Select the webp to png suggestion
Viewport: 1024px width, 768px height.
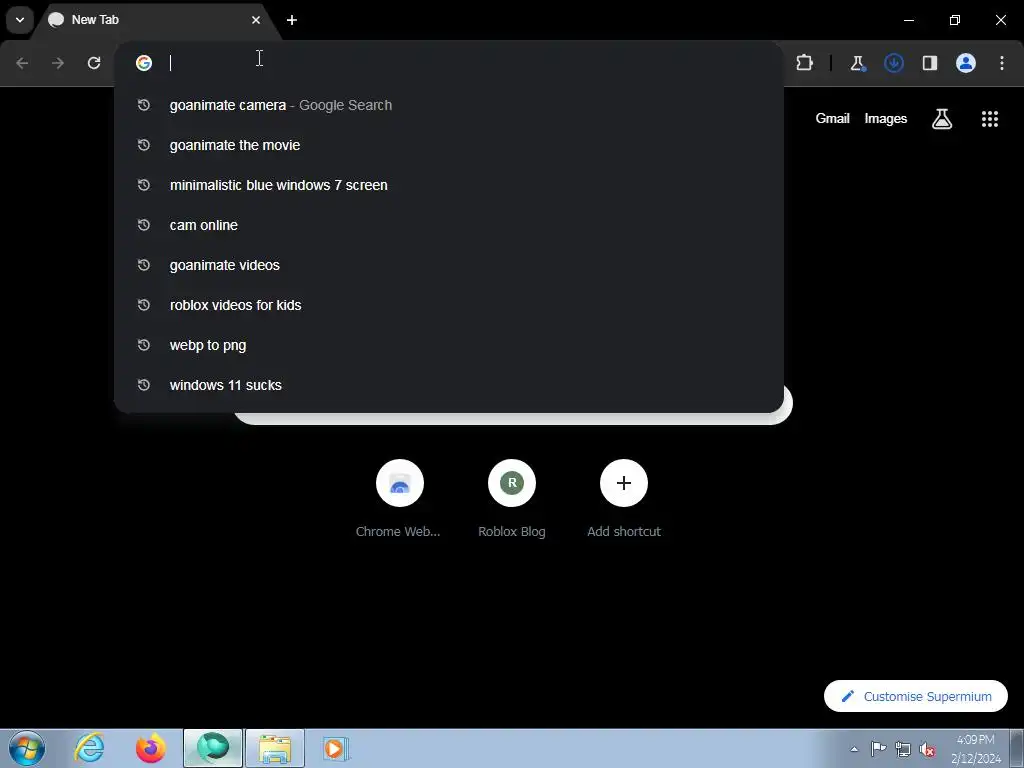tap(449, 345)
